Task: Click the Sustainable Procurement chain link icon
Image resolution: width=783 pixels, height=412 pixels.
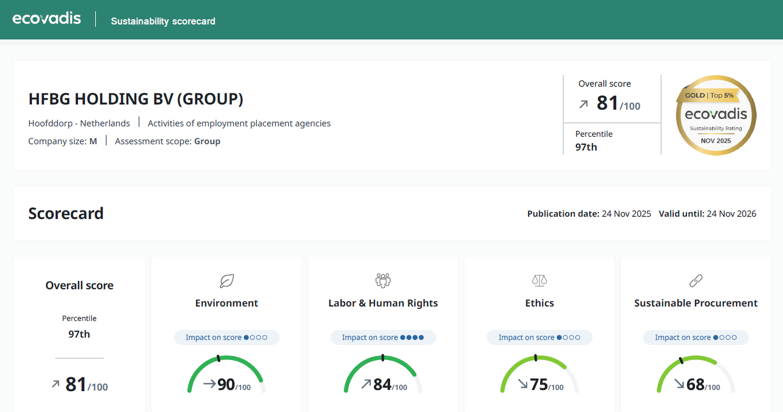Action: pyautogui.click(x=696, y=281)
